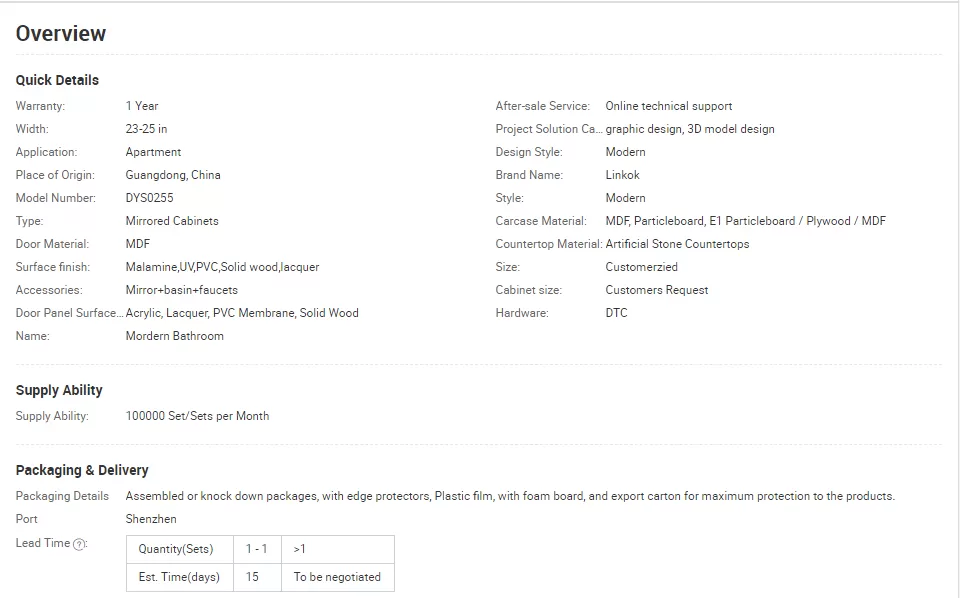
Task: Select the Quick Details section title
Action: 57,80
